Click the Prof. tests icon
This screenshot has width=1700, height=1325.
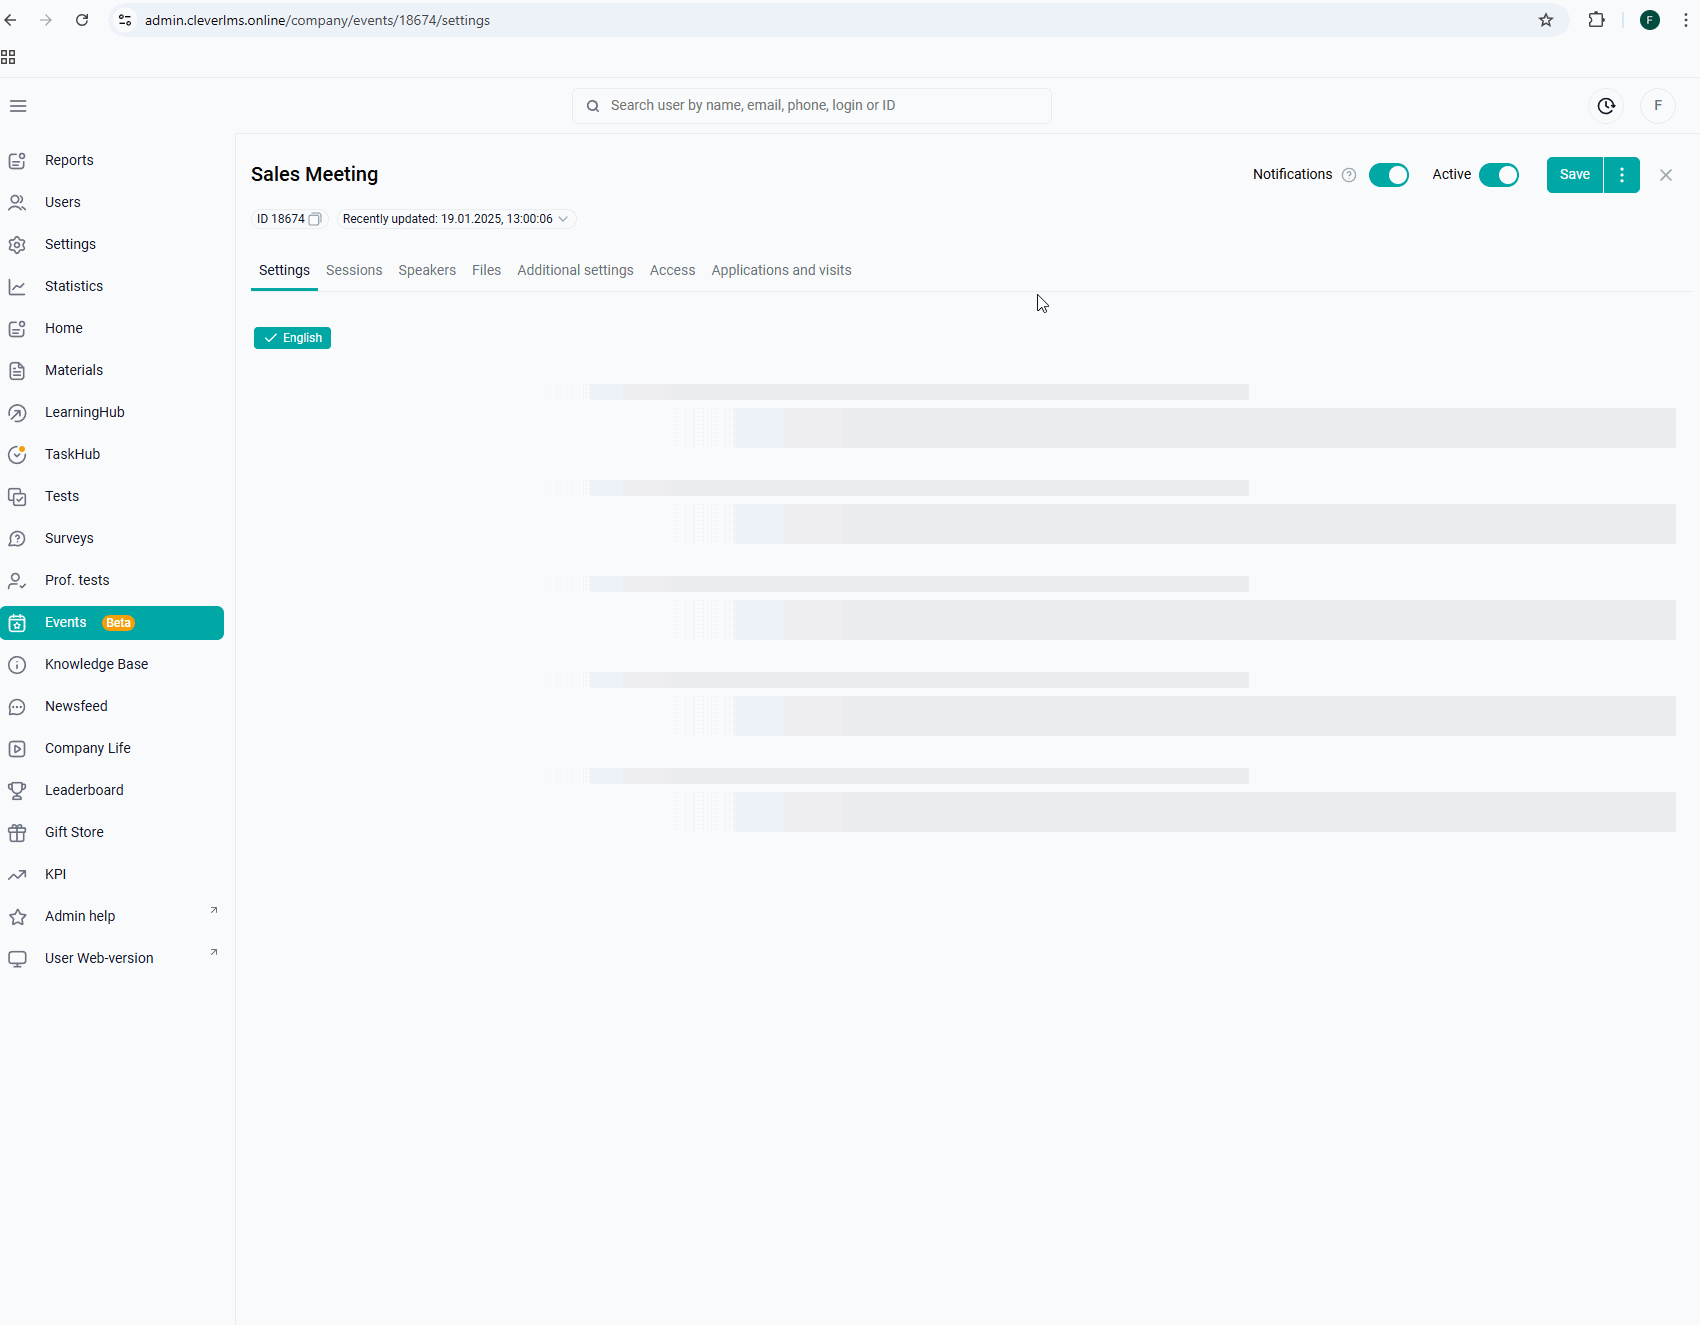pos(17,581)
